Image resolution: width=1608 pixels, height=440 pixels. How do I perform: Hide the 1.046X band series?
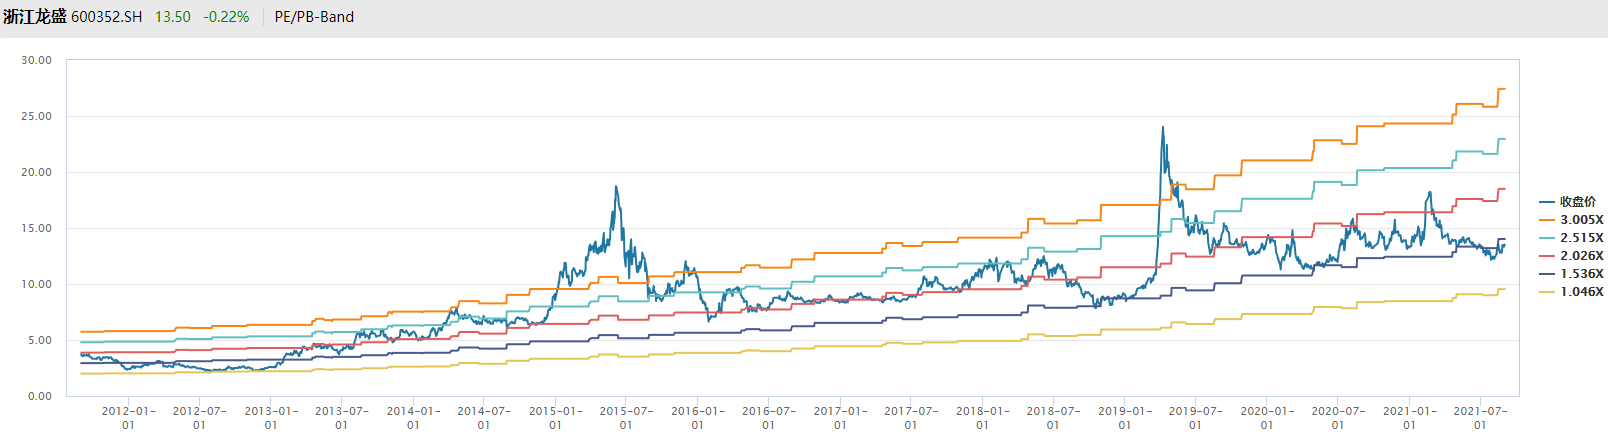[1581, 292]
